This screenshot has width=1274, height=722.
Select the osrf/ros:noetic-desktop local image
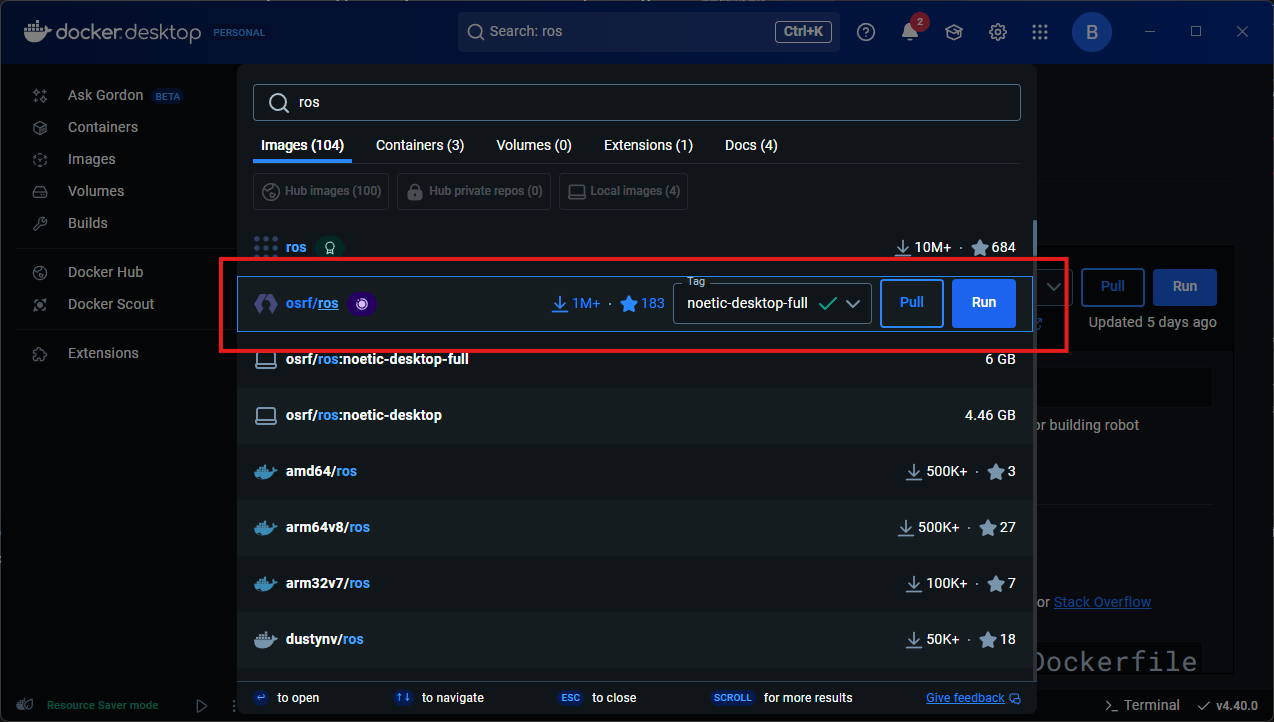click(x=635, y=416)
